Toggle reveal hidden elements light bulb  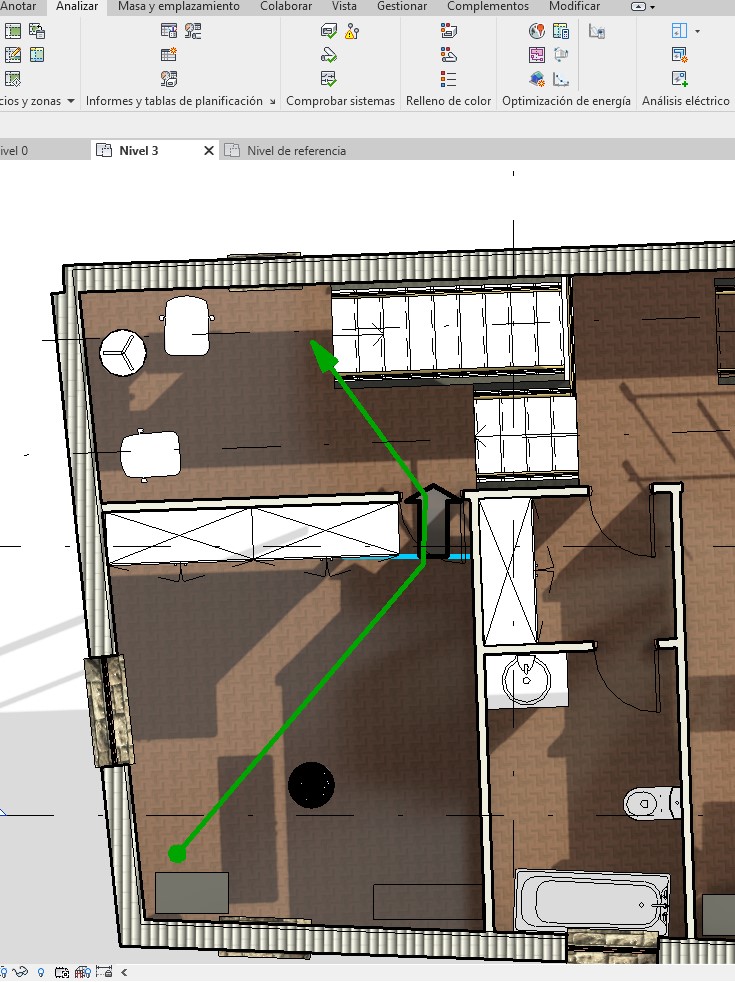point(41,971)
